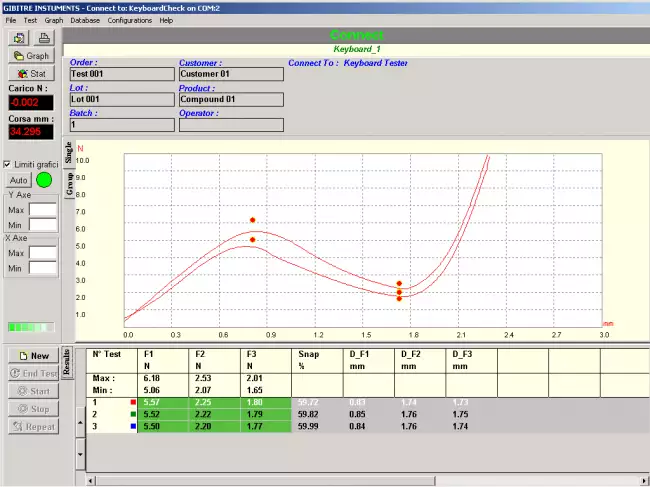The image size is (650, 487).
Task: Click the empty Operator field
Action: pyautogui.click(x=231, y=125)
